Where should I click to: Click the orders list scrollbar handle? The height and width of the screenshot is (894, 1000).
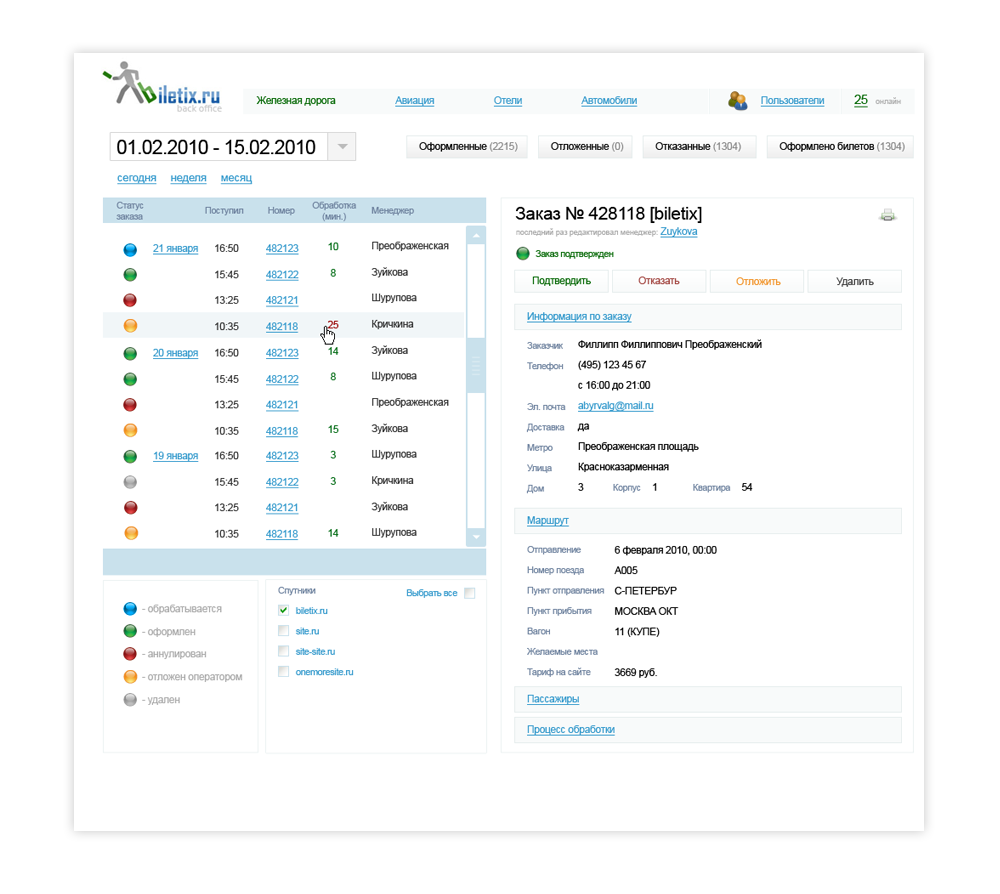(476, 368)
